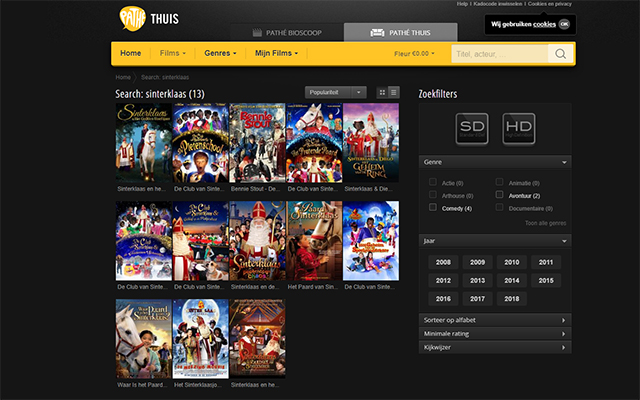Open Het Sinterklaasjournaal movie poster
640x400 pixels.
pos(200,339)
